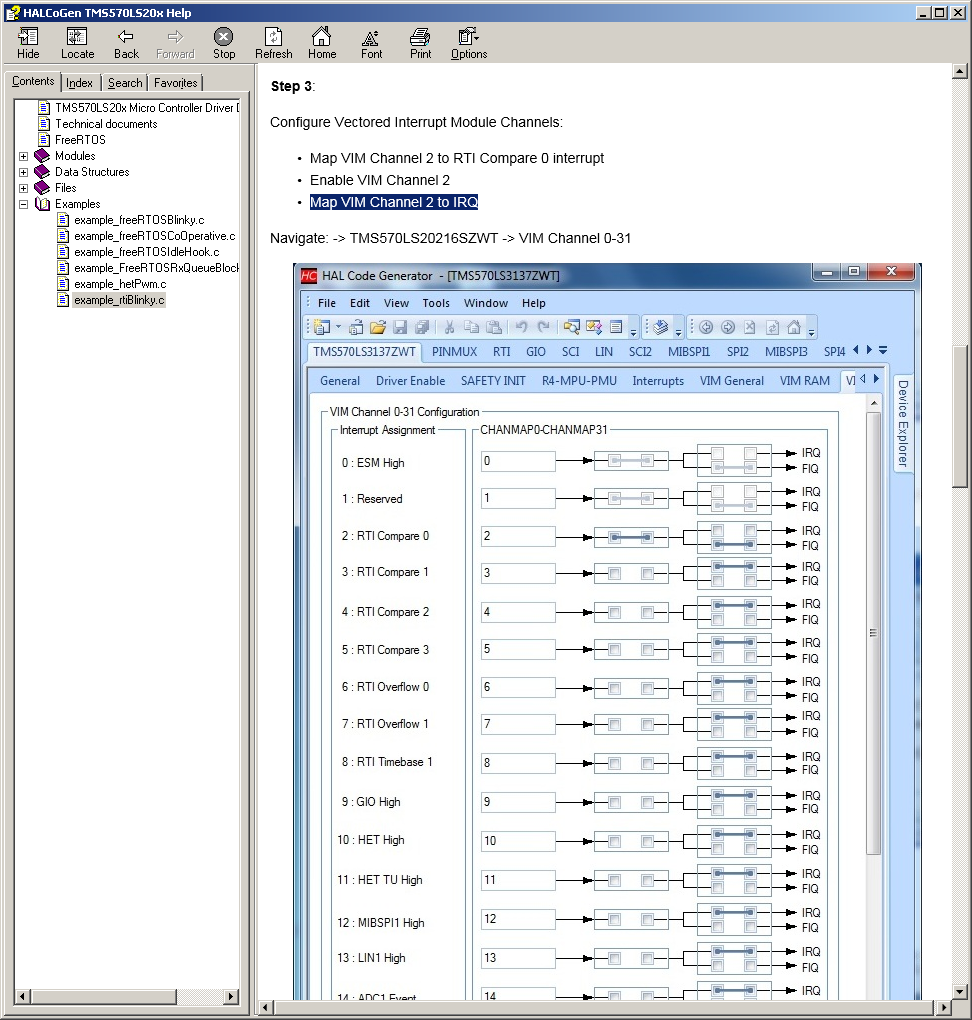Click the open Examples book icon

(x=42, y=204)
